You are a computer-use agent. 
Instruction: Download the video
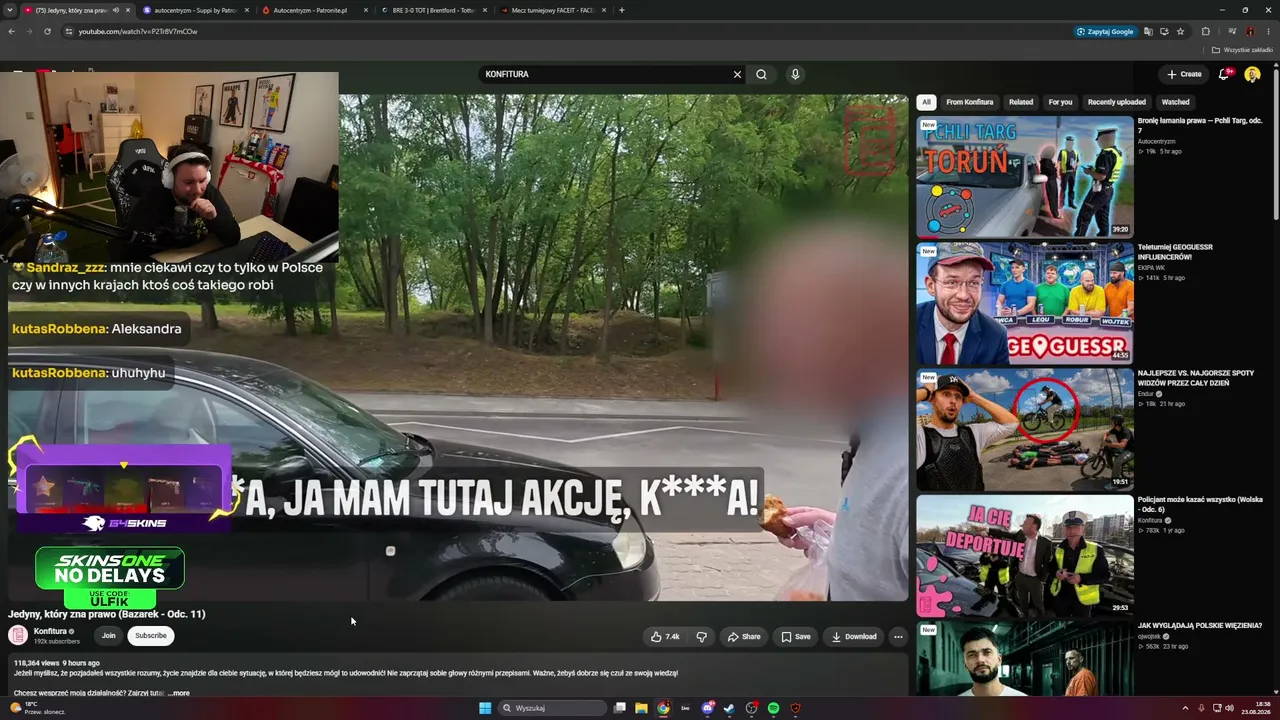coord(854,636)
